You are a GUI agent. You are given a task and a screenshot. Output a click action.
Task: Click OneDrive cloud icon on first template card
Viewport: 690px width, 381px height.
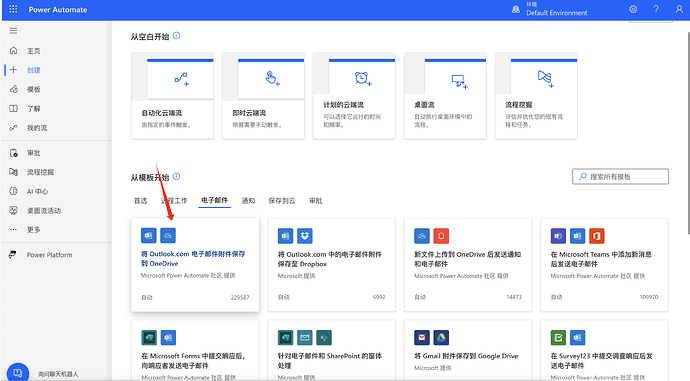(168, 236)
